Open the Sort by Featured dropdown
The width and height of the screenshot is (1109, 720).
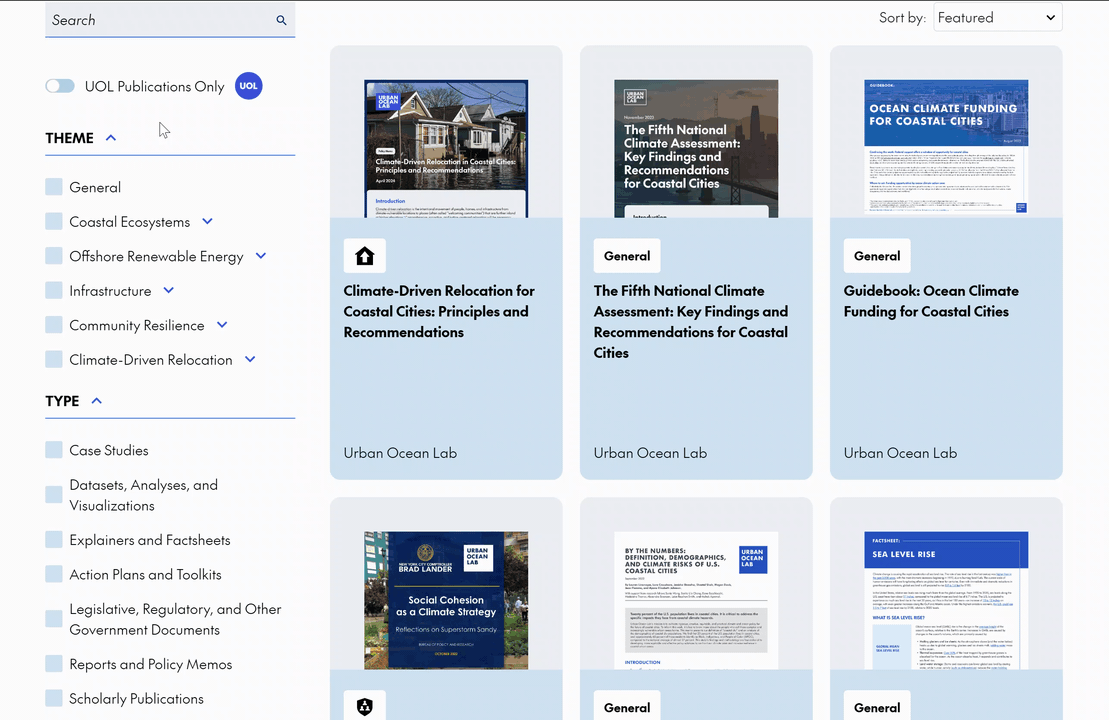[x=997, y=18]
